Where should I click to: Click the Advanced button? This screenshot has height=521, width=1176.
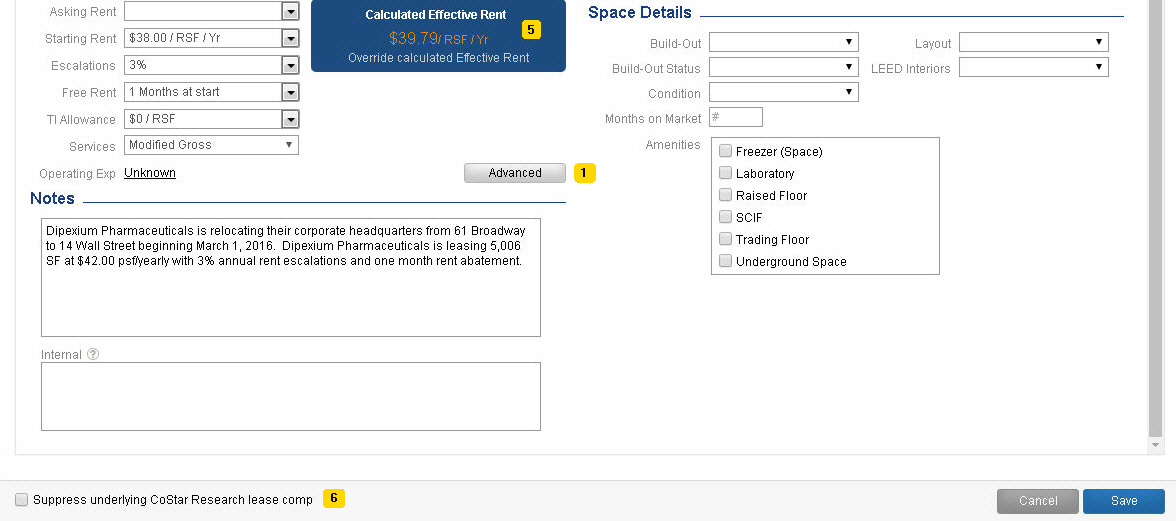point(514,173)
